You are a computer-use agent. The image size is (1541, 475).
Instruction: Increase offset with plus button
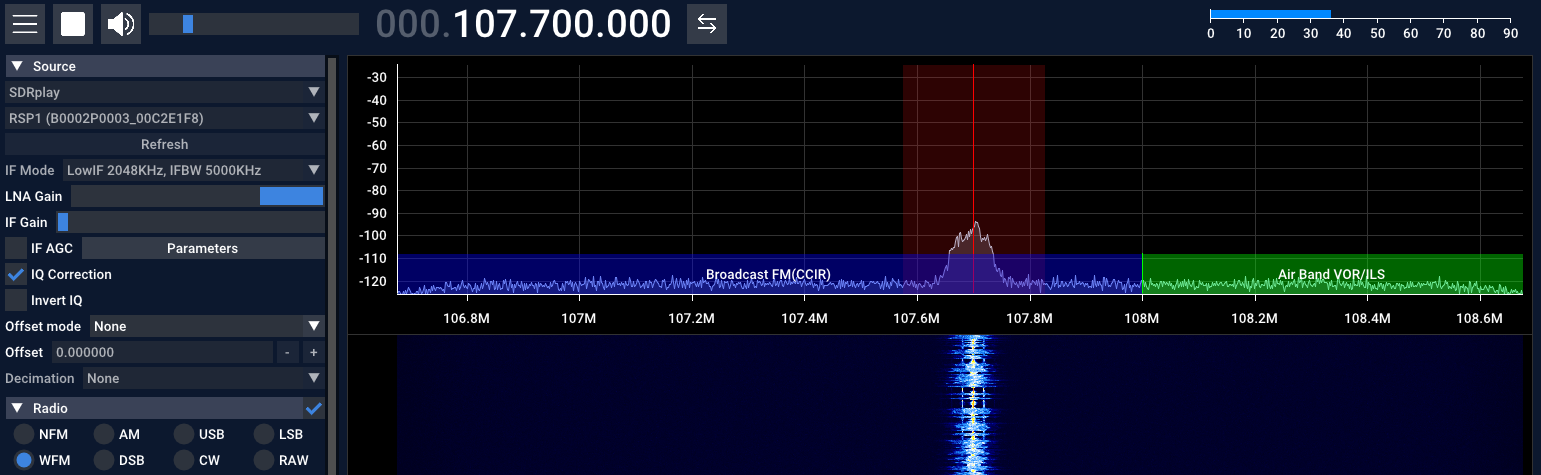tap(313, 352)
